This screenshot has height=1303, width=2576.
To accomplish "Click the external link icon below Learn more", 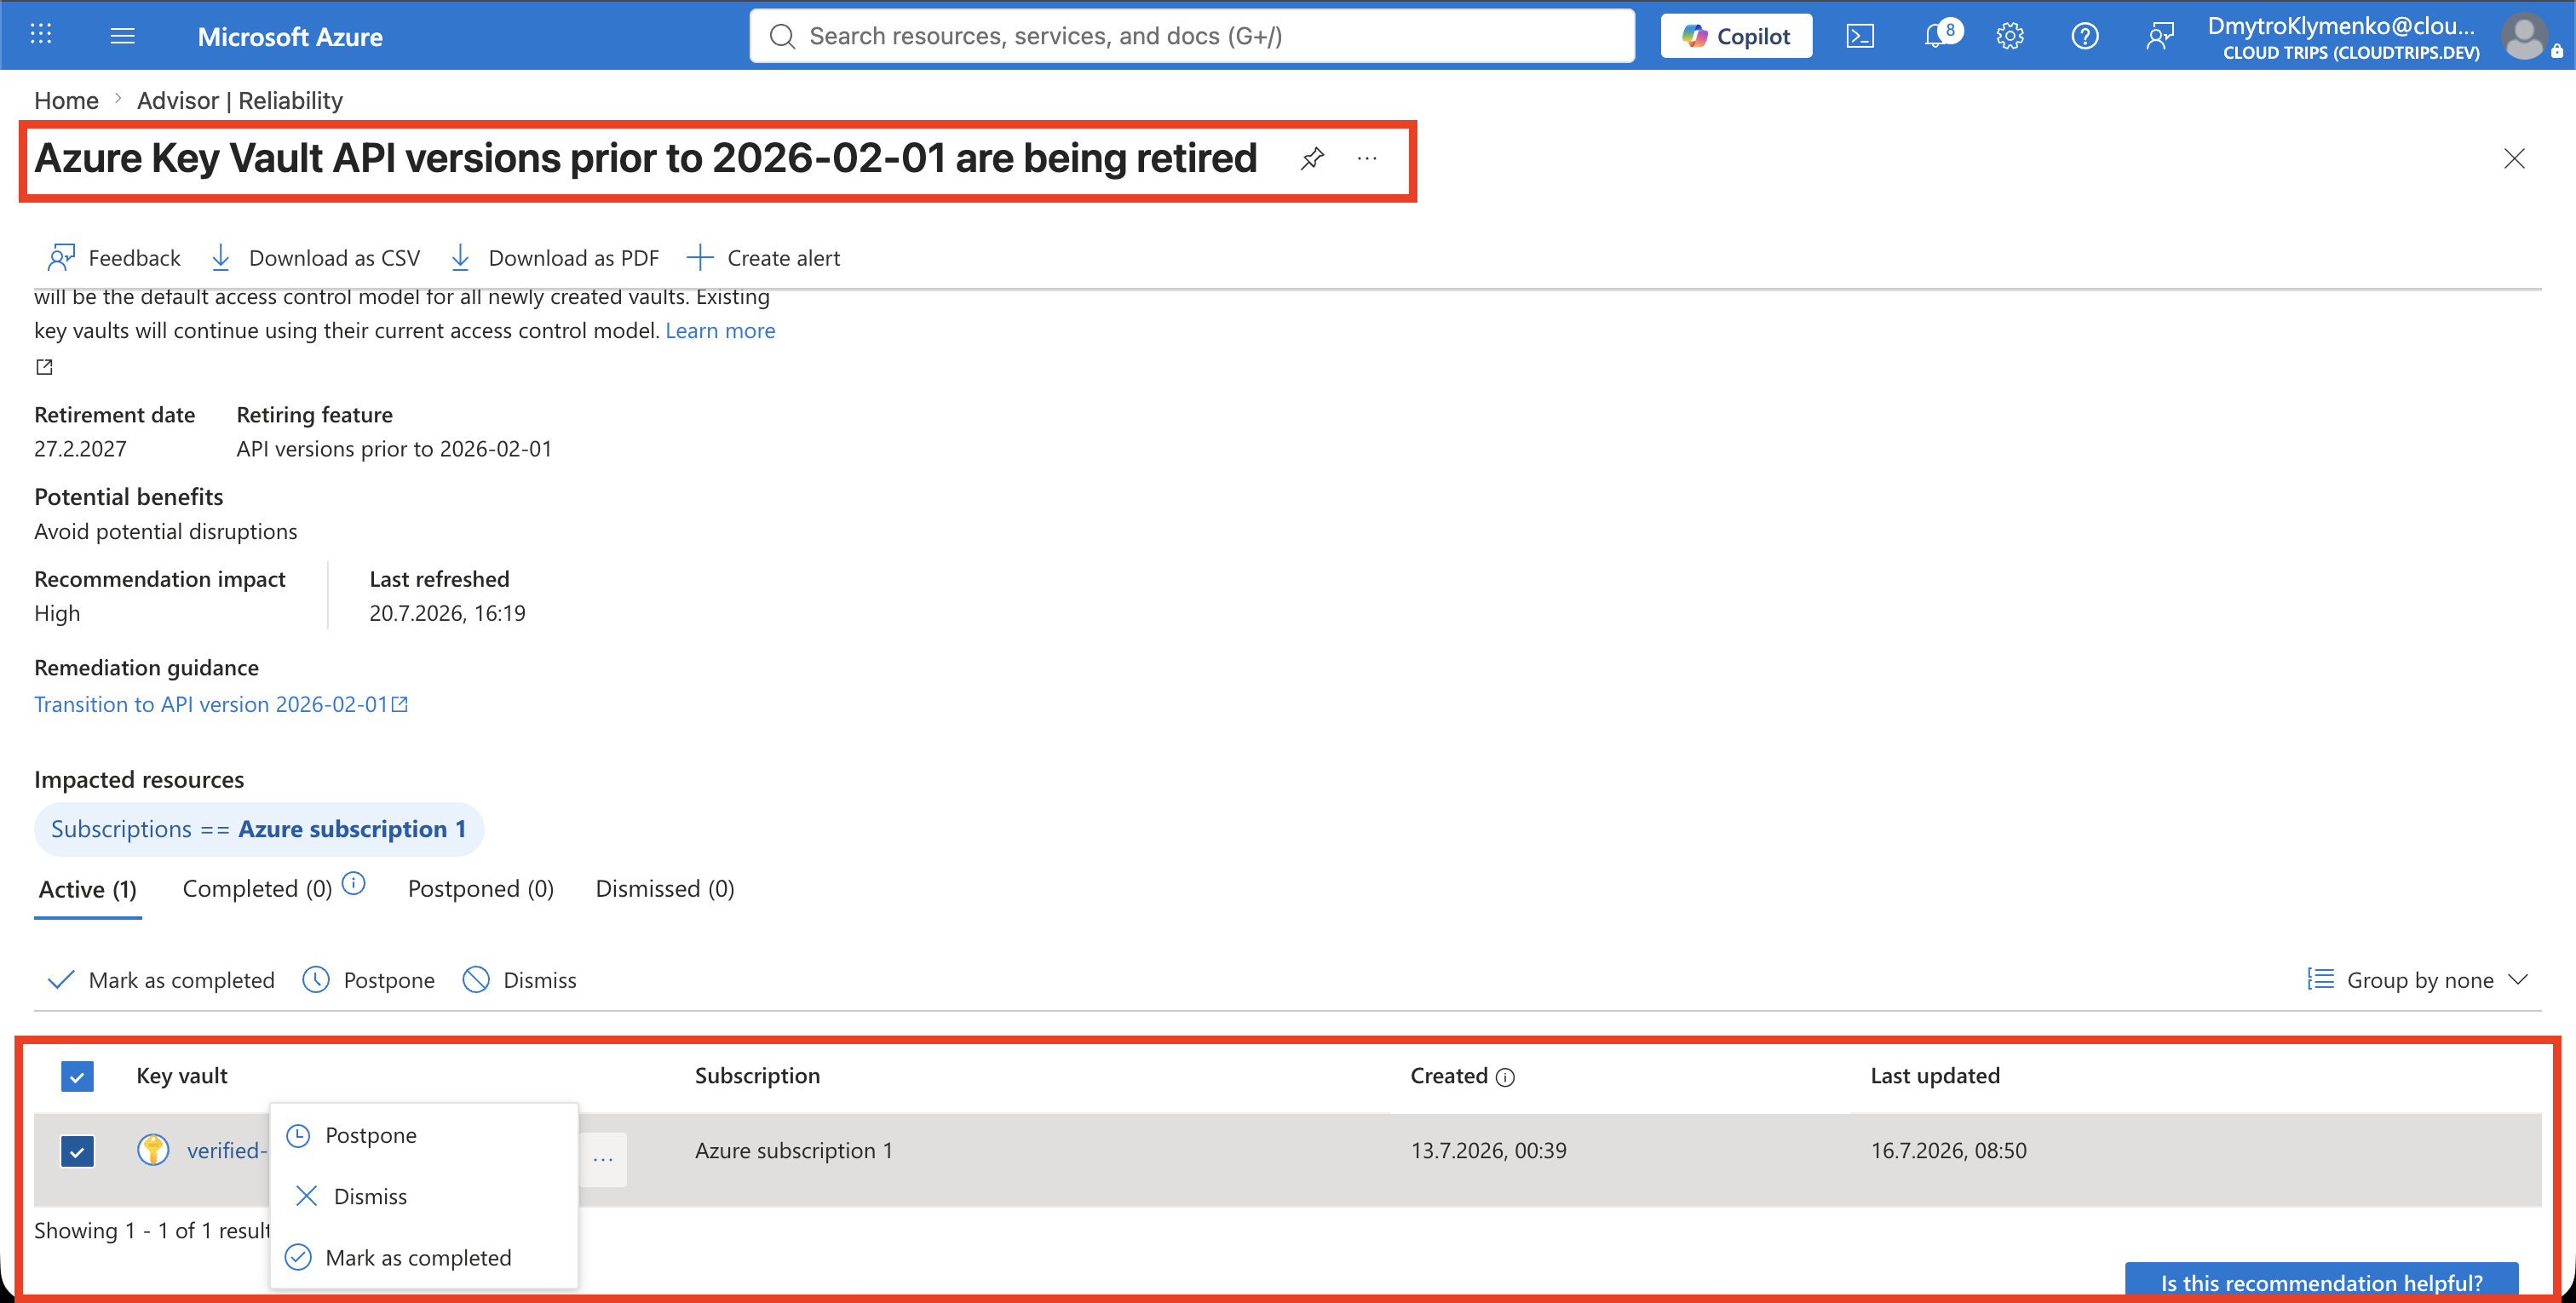I will [44, 367].
